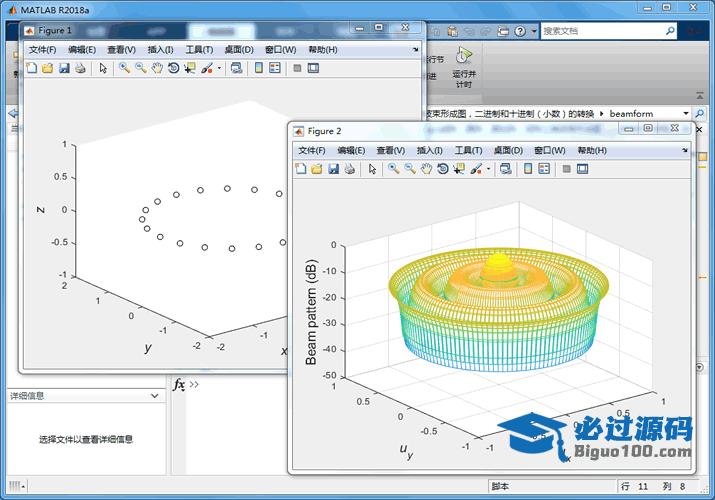715x500 pixels.
Task: Click New Figure icon in Figure 1 toolbar
Action: point(31,68)
